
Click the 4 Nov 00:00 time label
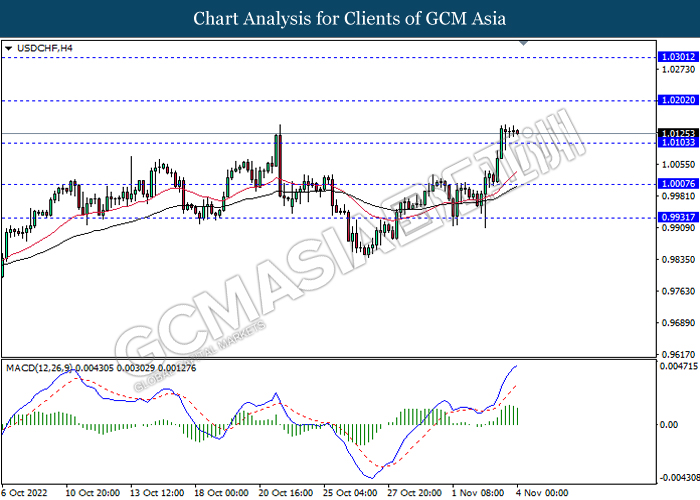tap(542, 493)
